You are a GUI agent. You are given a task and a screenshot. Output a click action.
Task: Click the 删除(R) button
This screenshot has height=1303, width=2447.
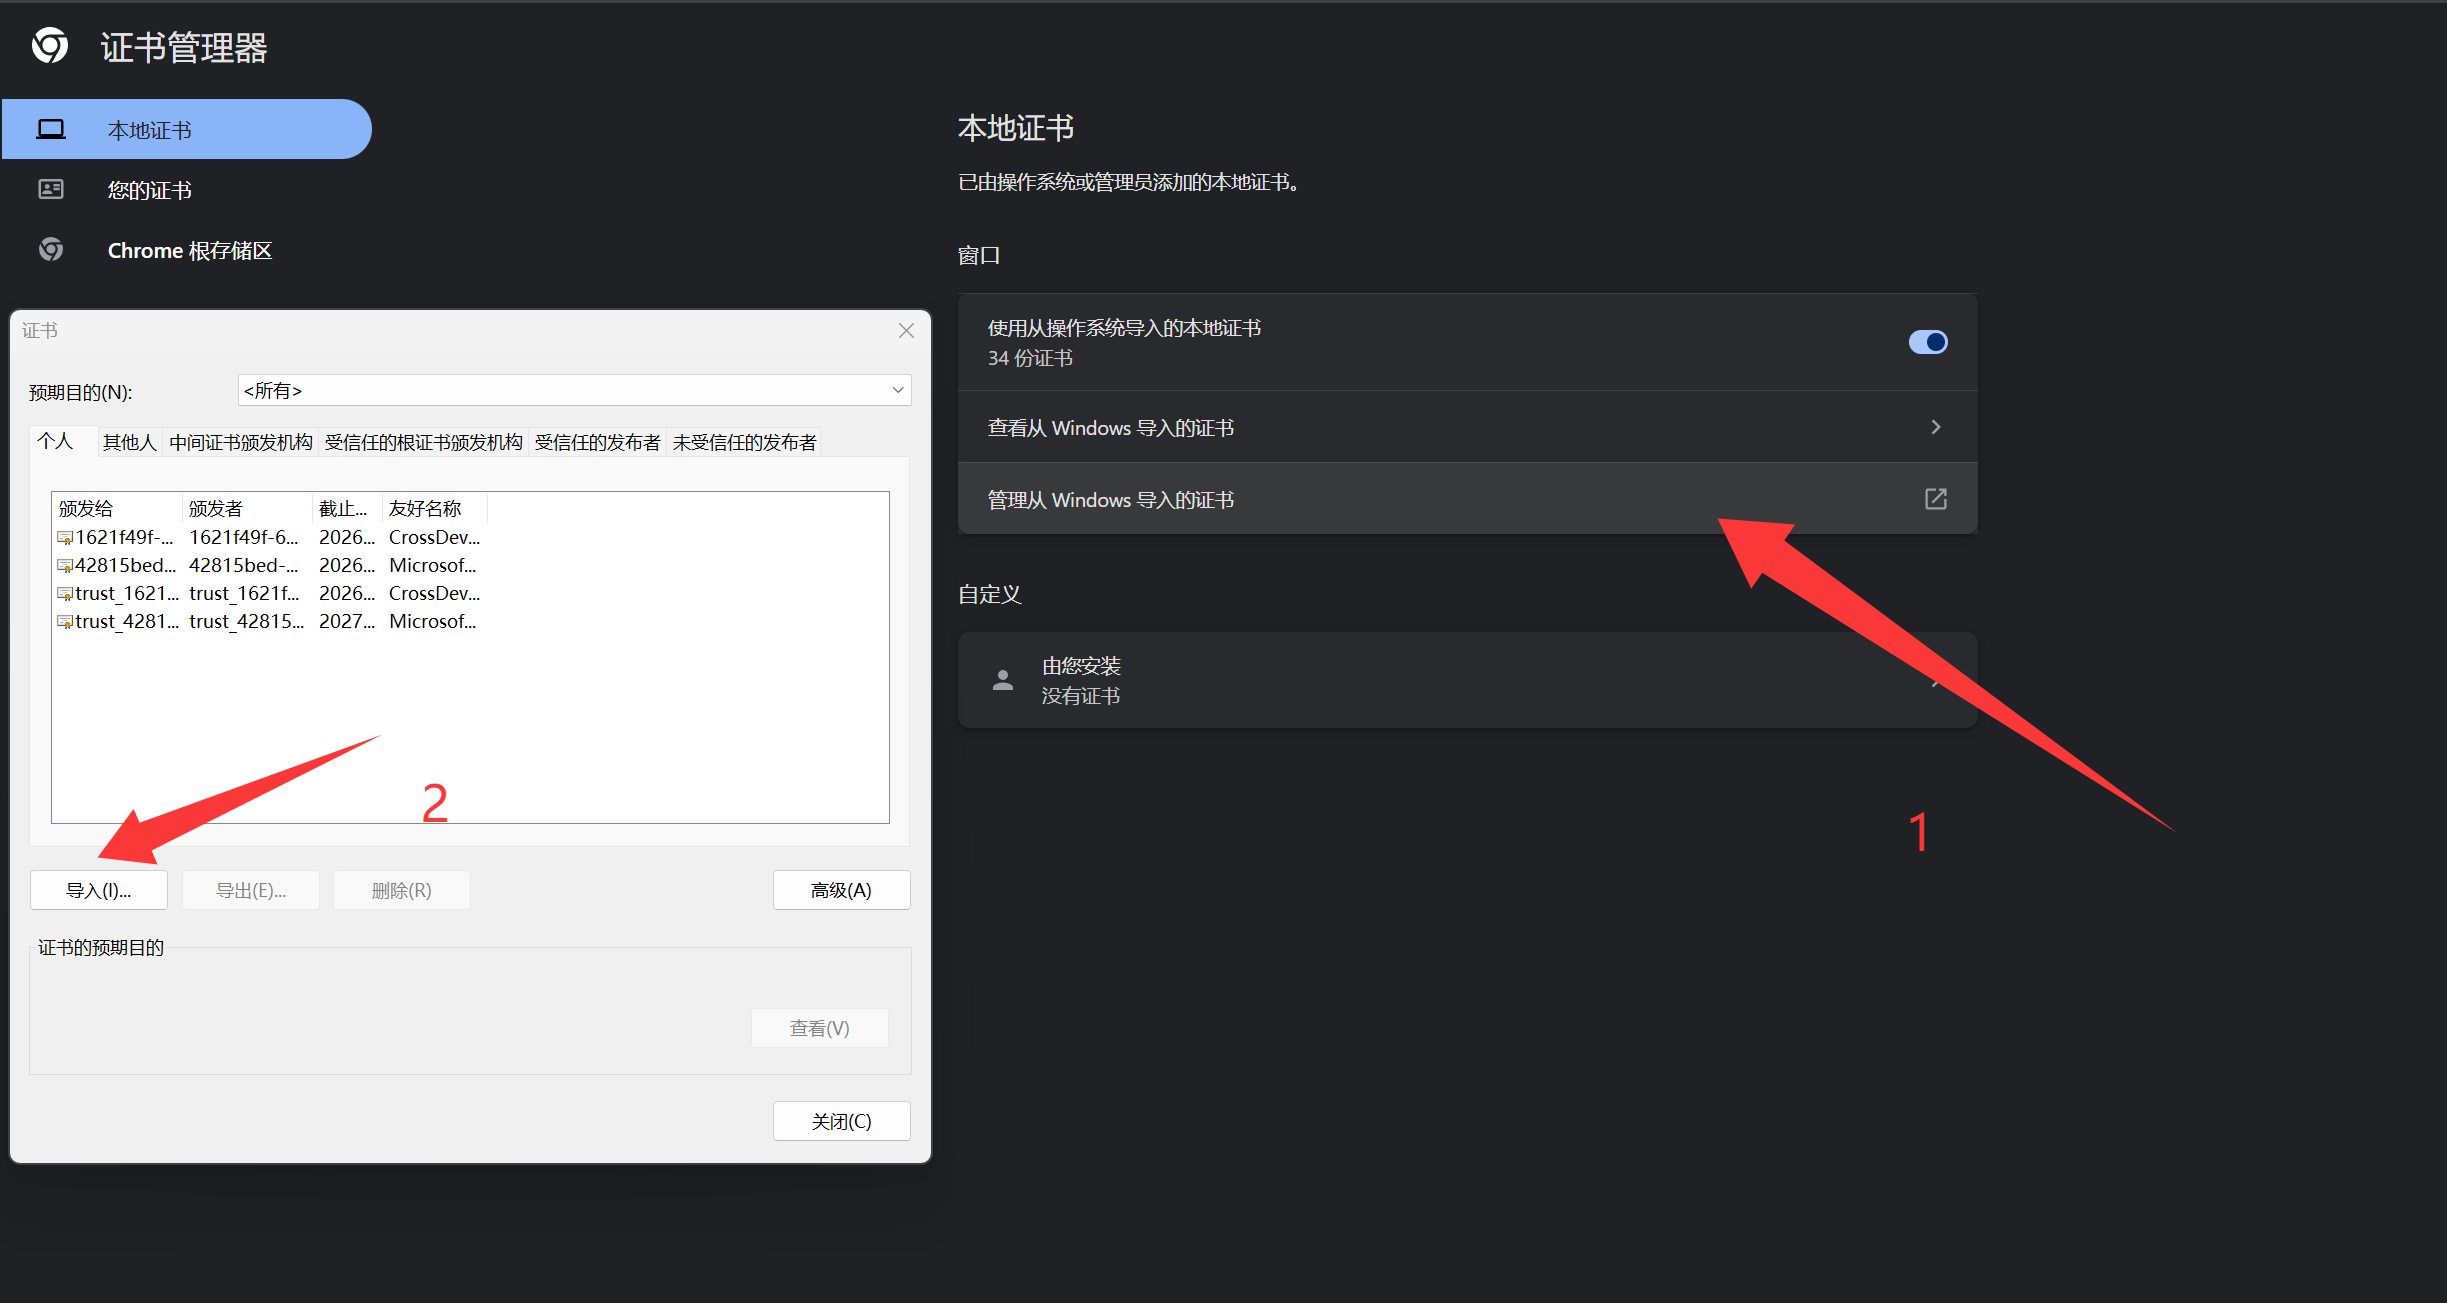402,890
